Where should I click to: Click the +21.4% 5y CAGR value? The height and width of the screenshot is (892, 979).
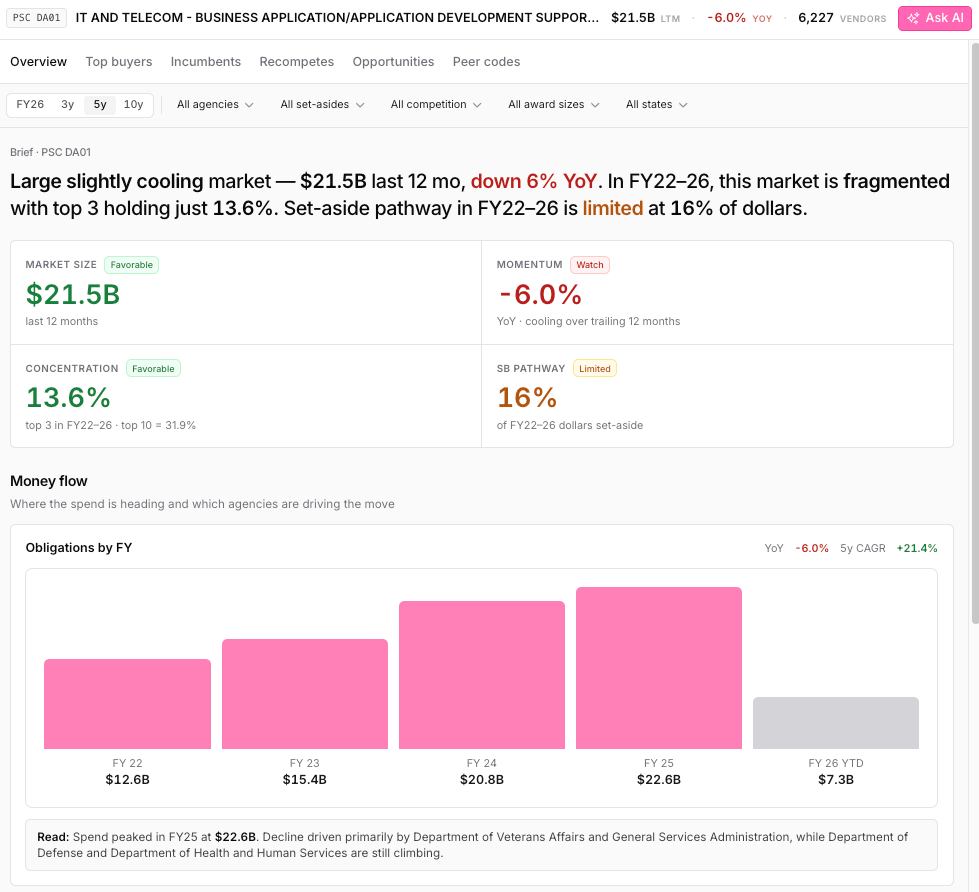coord(917,548)
